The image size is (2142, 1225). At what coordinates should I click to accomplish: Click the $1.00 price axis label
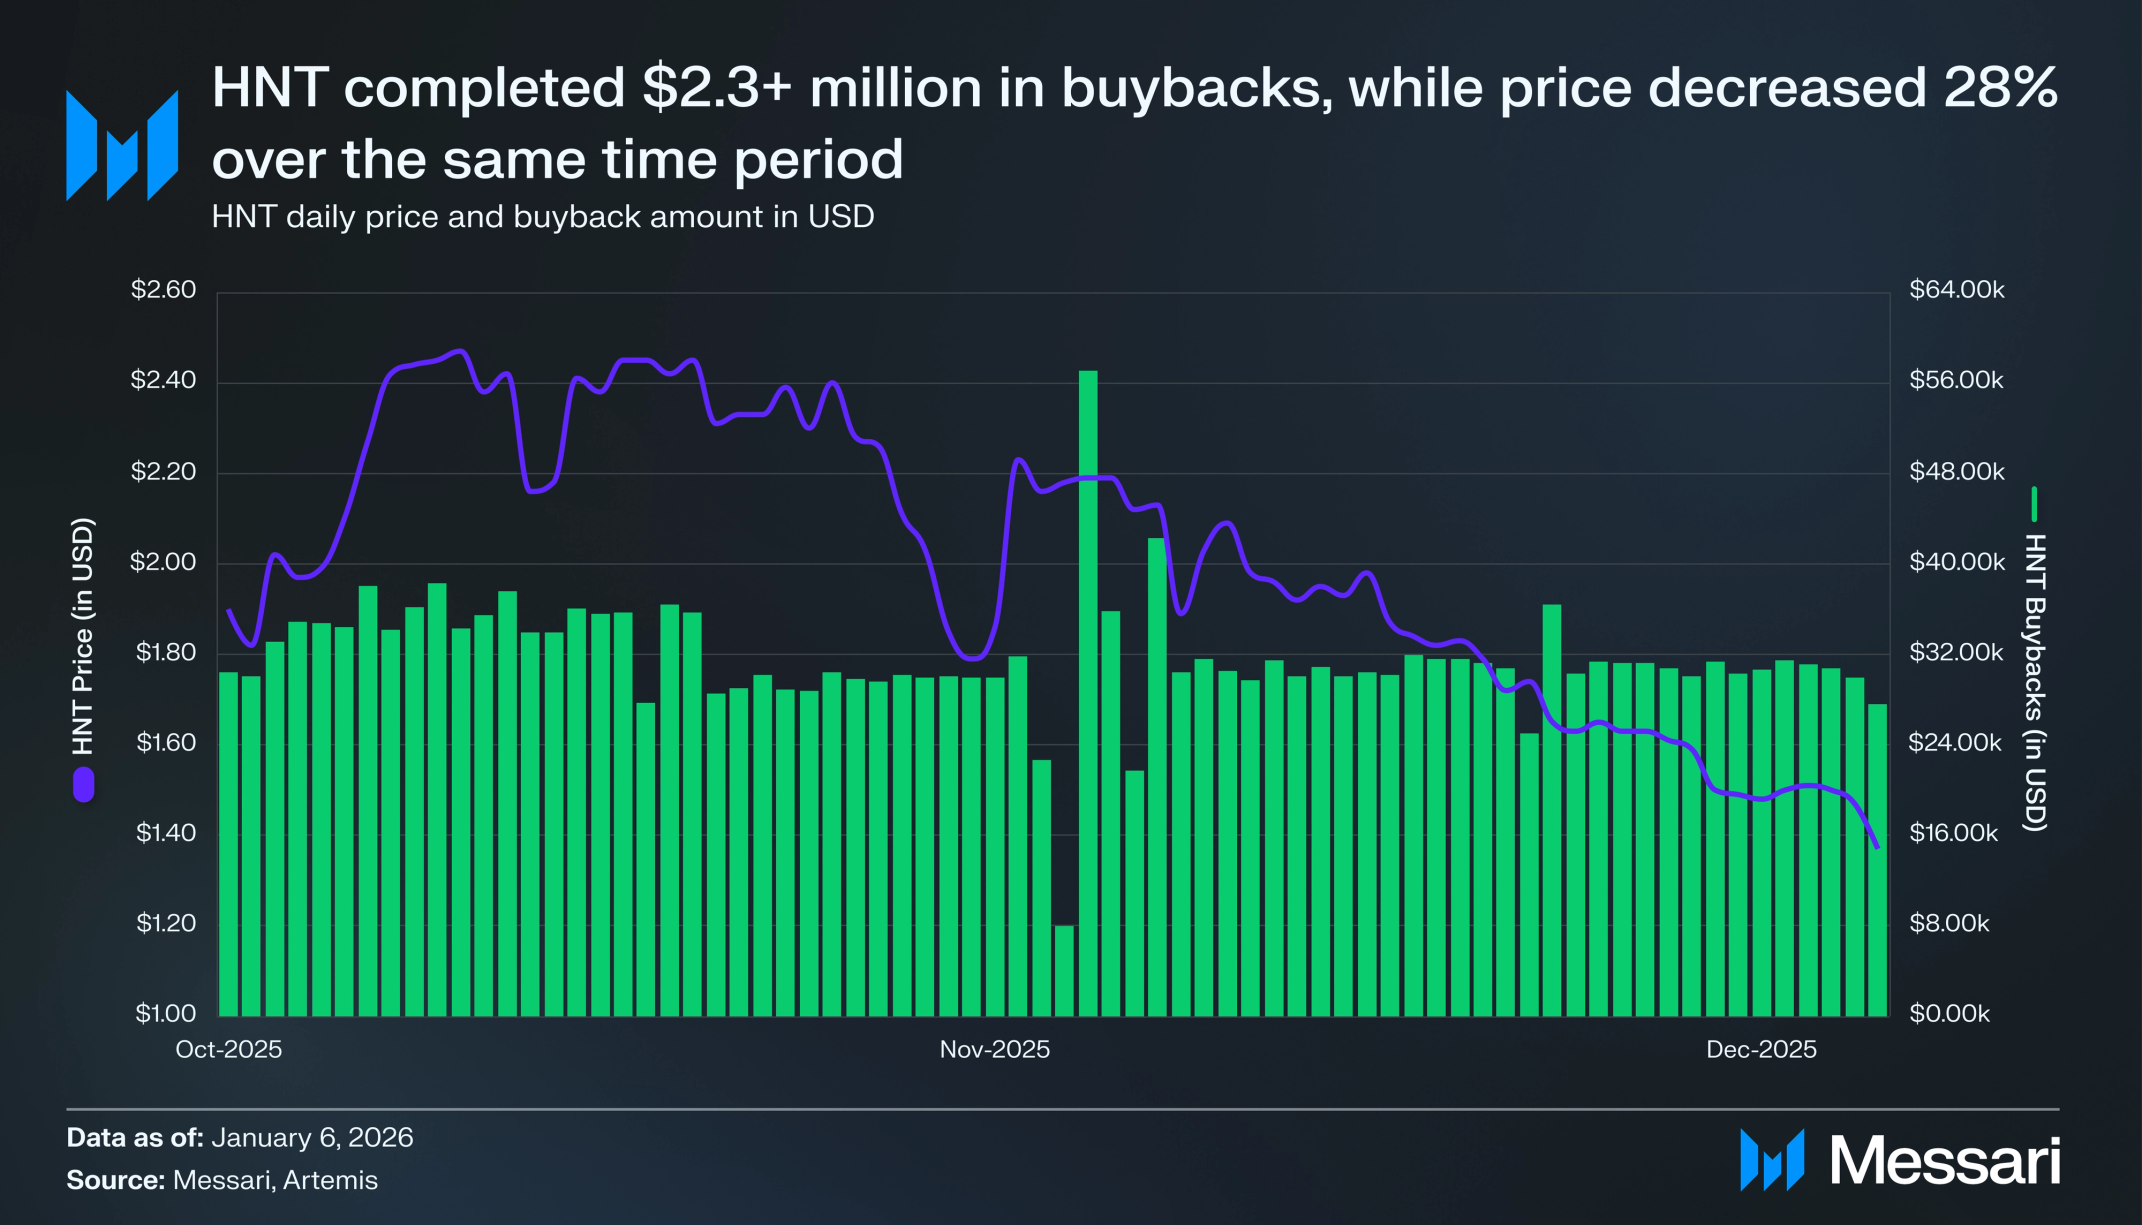pyautogui.click(x=165, y=1014)
